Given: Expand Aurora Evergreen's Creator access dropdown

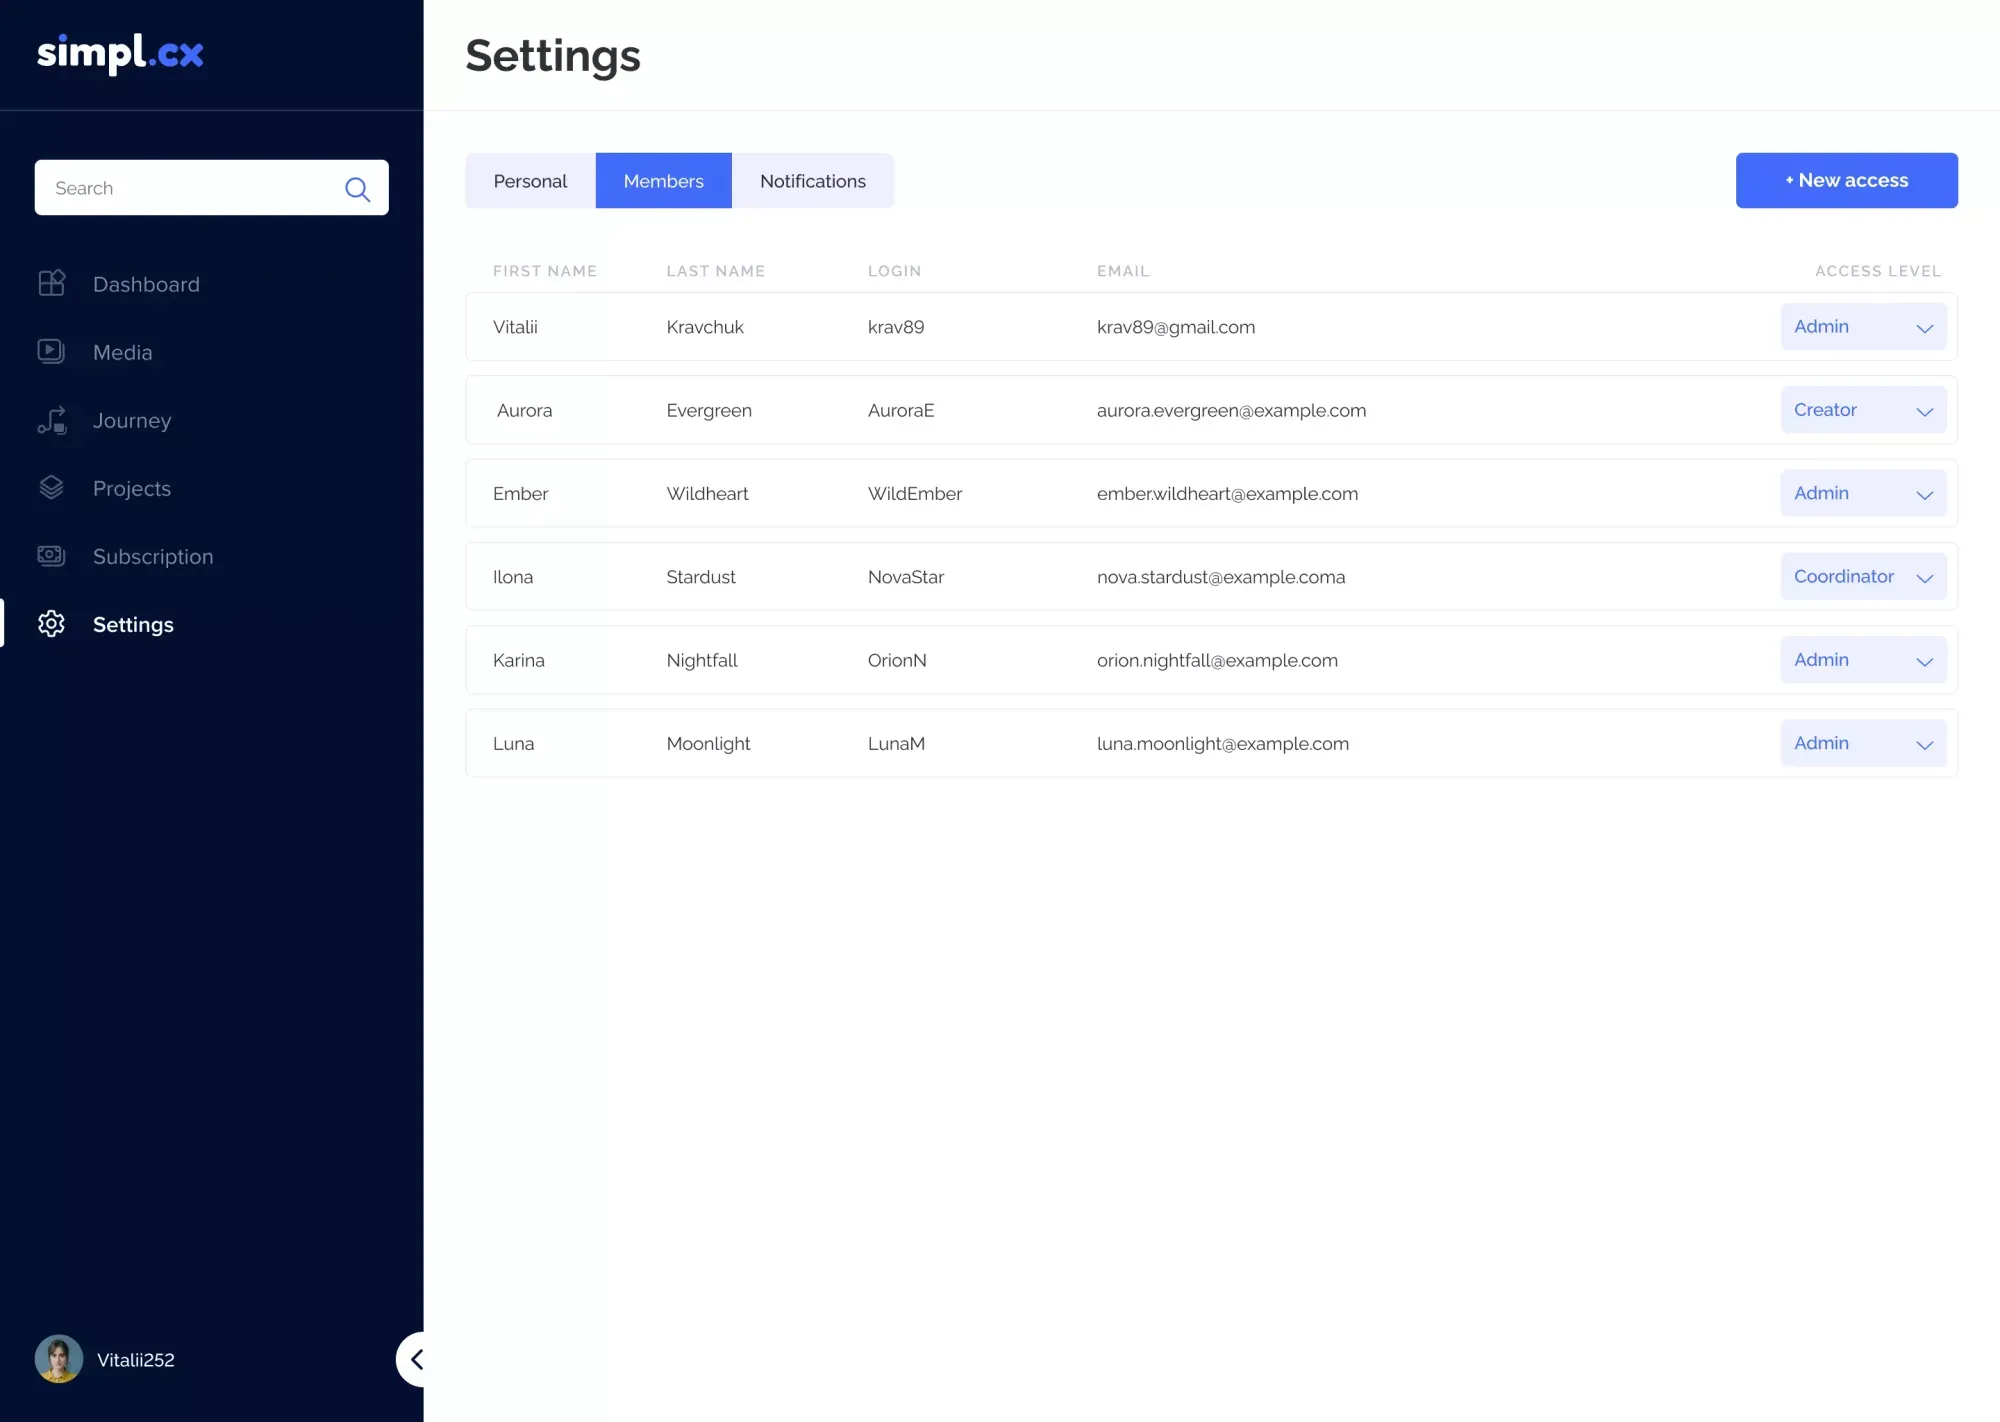Looking at the screenshot, I should (1863, 410).
